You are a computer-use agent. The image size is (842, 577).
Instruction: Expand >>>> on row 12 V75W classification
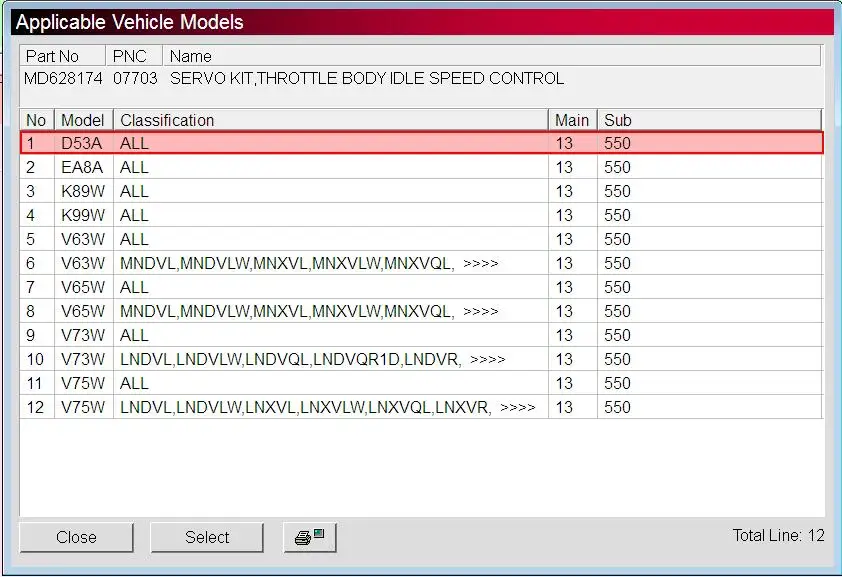coord(518,407)
